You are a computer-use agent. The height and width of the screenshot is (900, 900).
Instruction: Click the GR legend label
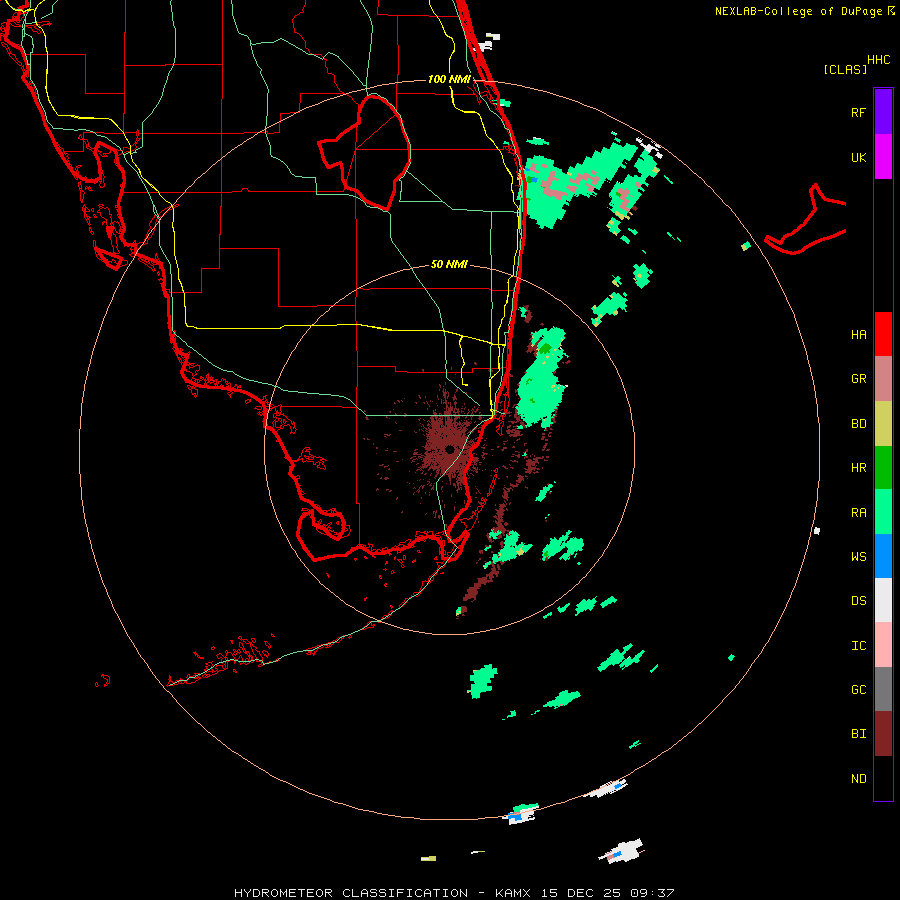coord(858,379)
